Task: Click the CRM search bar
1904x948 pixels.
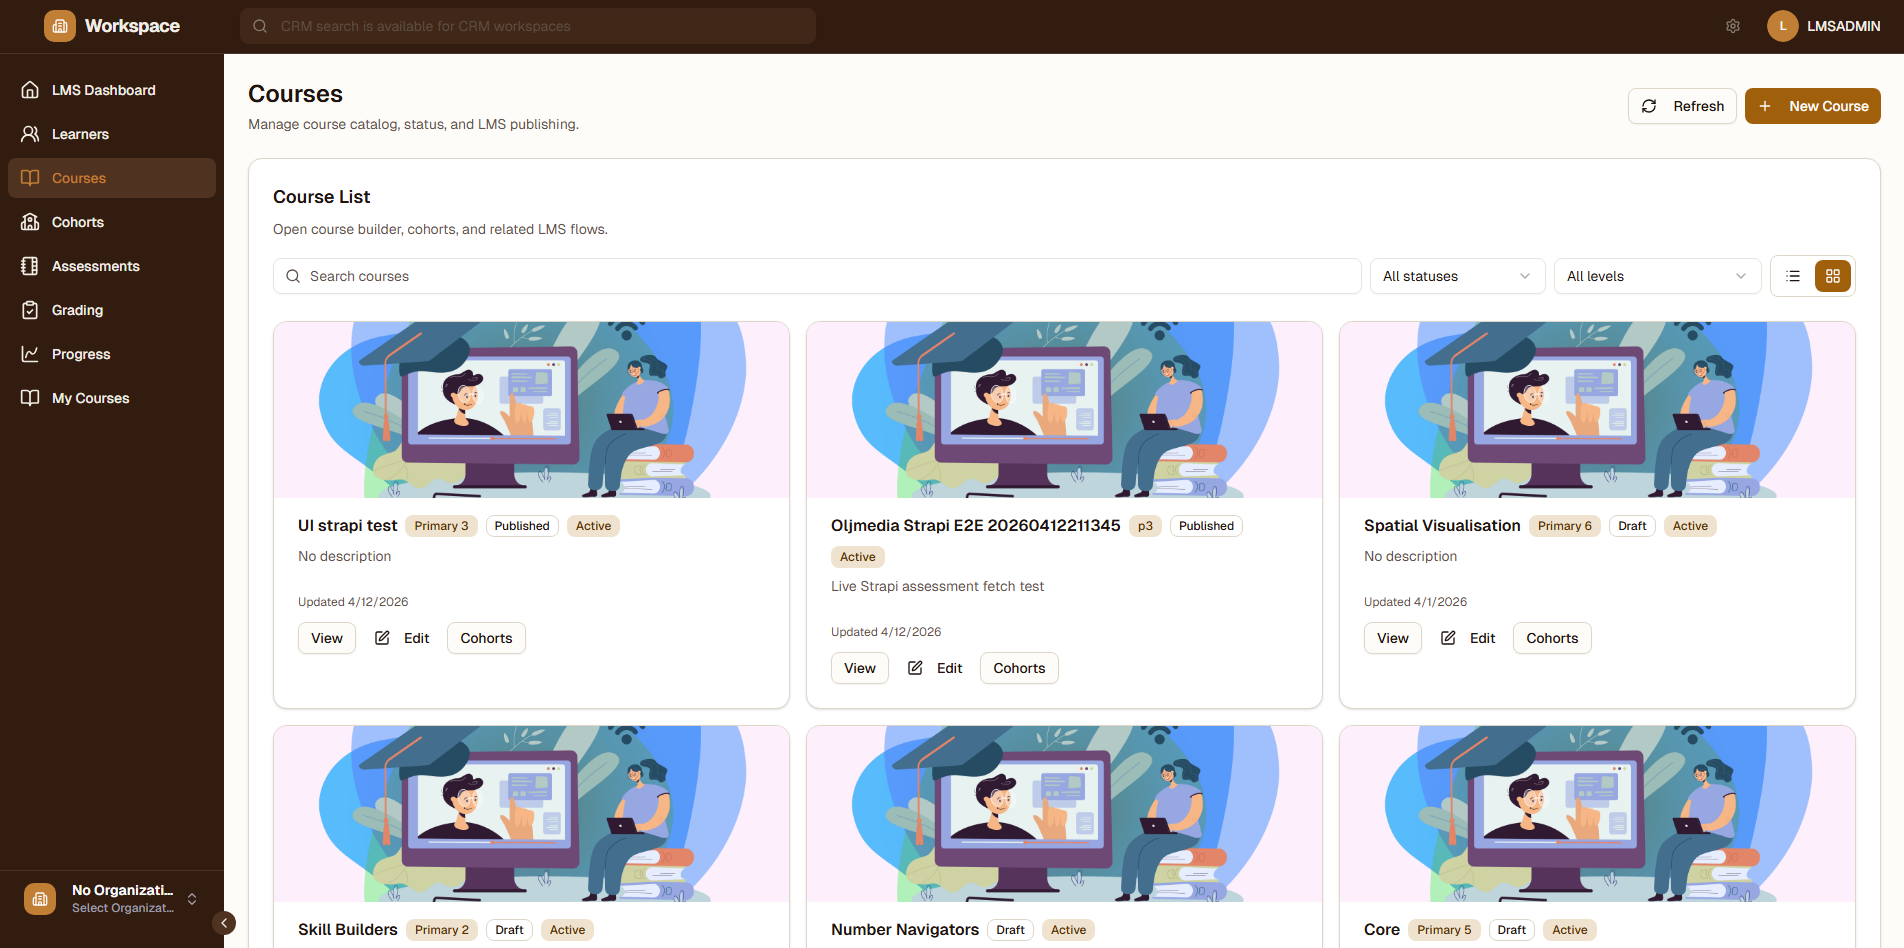Action: click(528, 26)
